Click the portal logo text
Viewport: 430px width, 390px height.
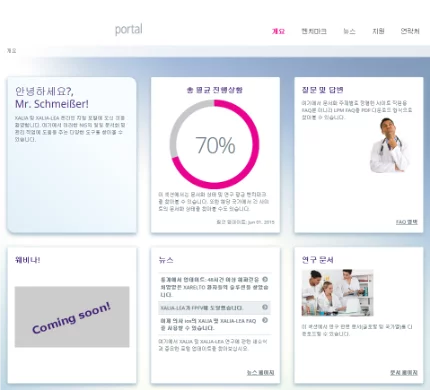129,29
